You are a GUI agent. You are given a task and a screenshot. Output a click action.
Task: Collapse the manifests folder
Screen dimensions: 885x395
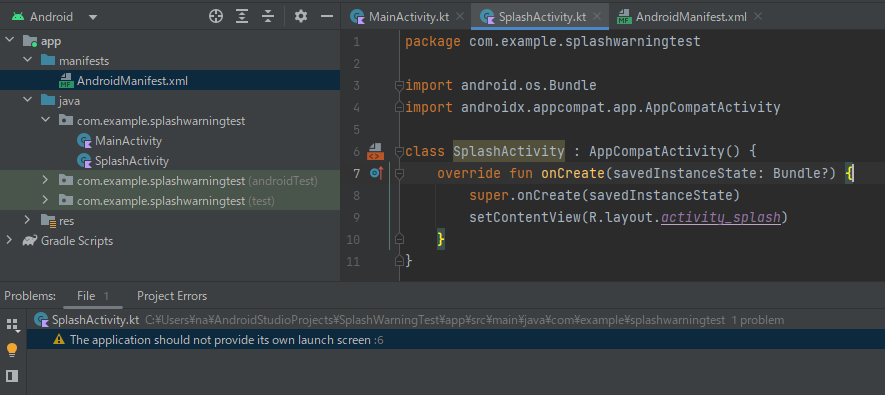[x=27, y=60]
